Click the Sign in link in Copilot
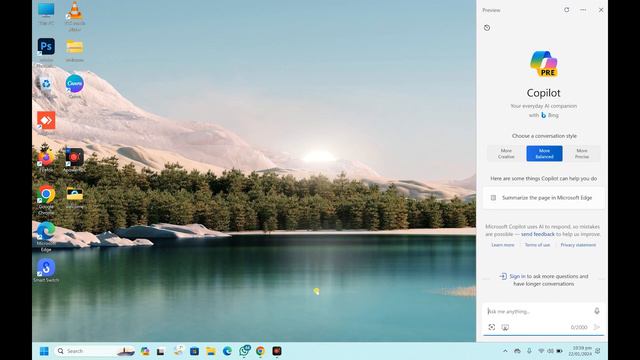The height and width of the screenshot is (360, 640). pos(517,276)
